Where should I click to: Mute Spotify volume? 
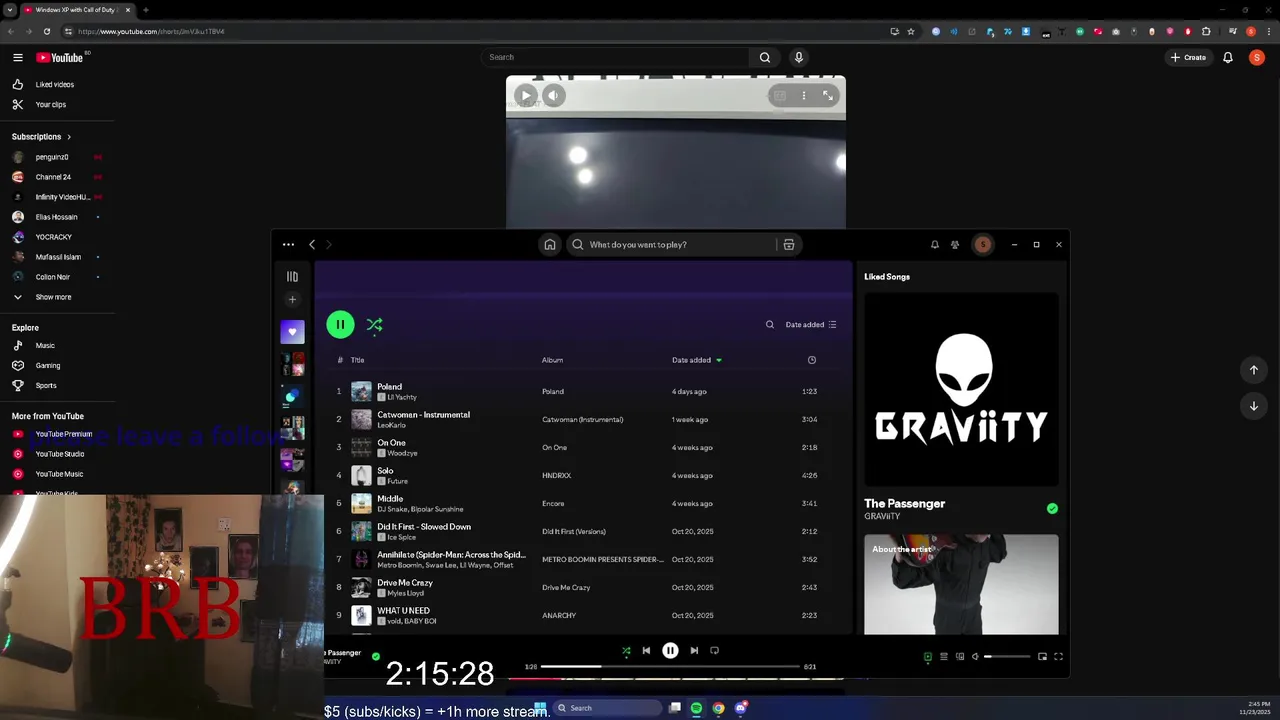(975, 656)
